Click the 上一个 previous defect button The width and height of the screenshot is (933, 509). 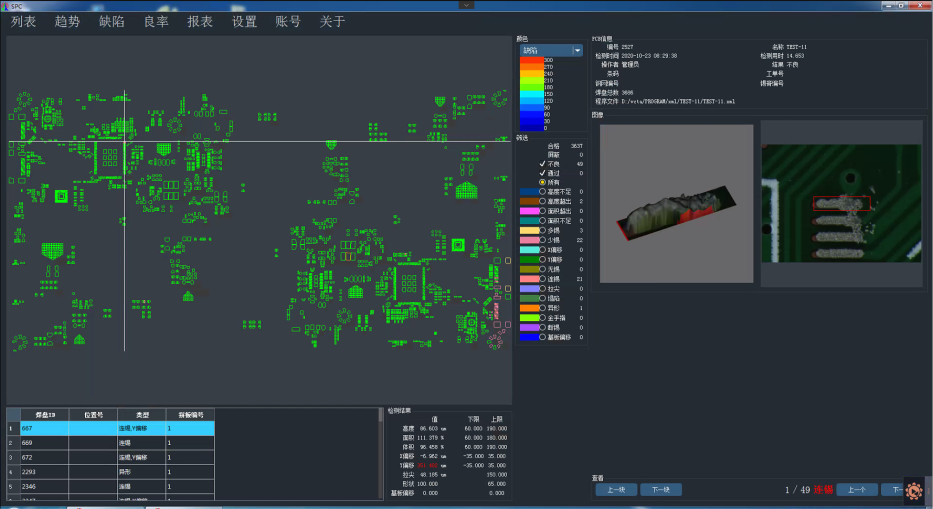(856, 489)
